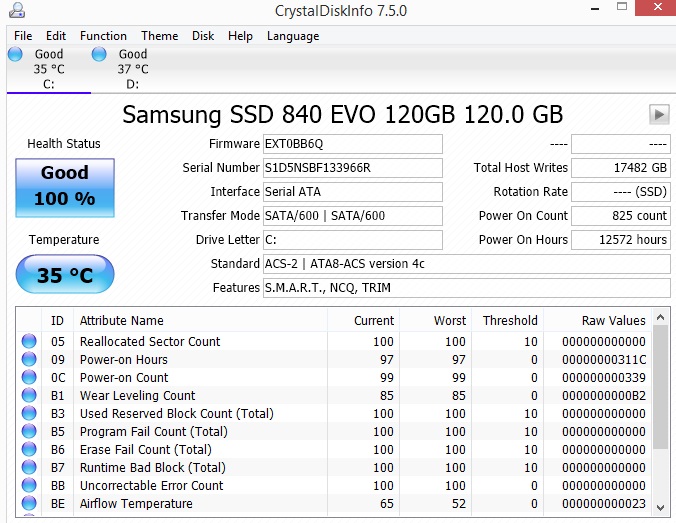Click status orb for Program Fail Count
This screenshot has width=676, height=523.
(x=29, y=431)
